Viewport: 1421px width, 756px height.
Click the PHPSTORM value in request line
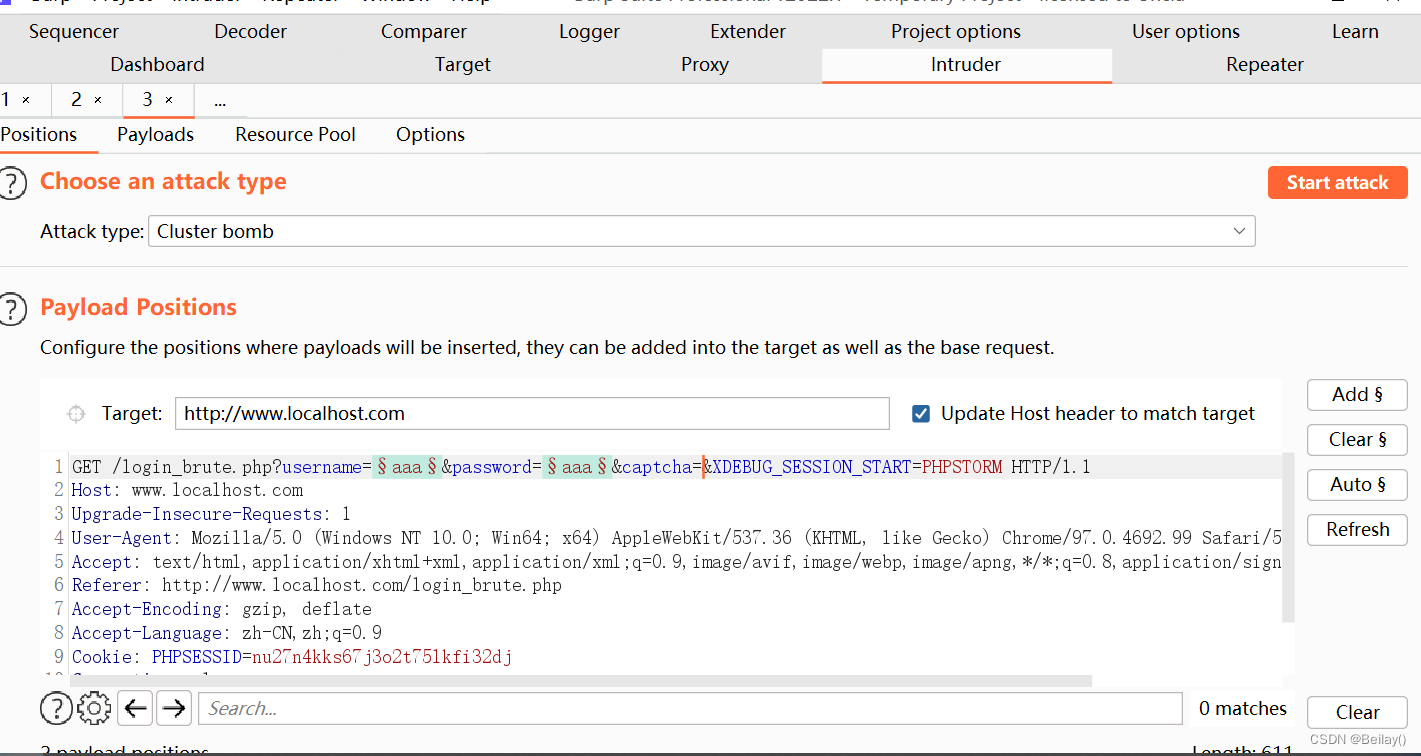[x=962, y=467]
